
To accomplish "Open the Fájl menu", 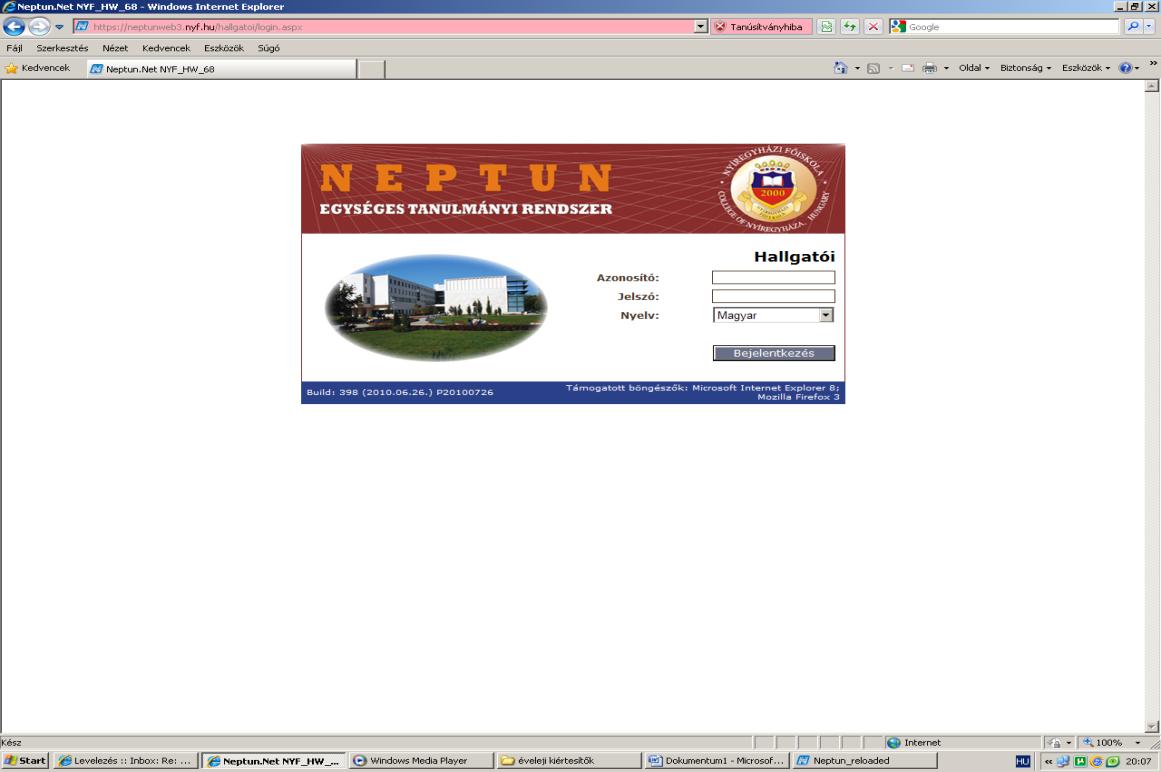I will point(14,48).
